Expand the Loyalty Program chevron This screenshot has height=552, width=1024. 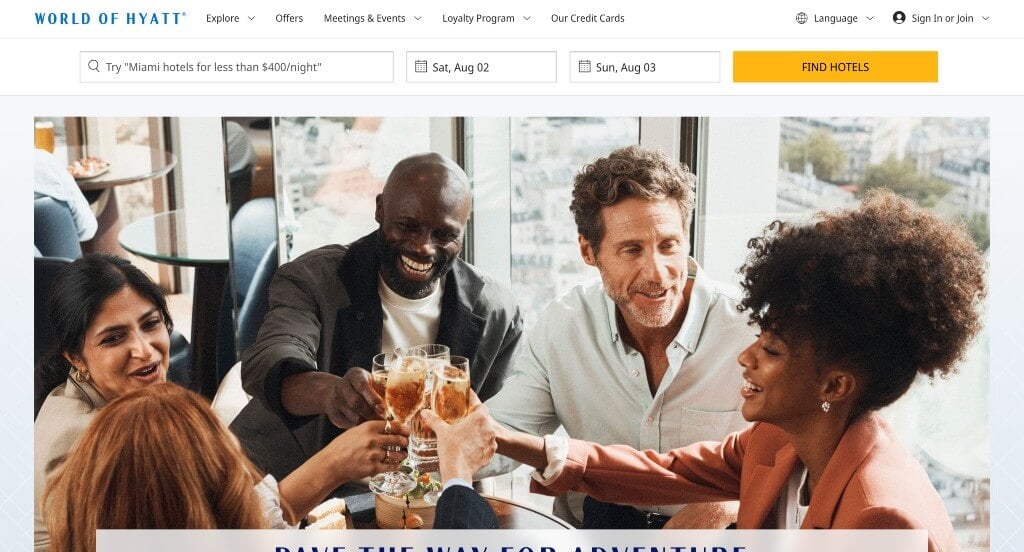point(527,19)
